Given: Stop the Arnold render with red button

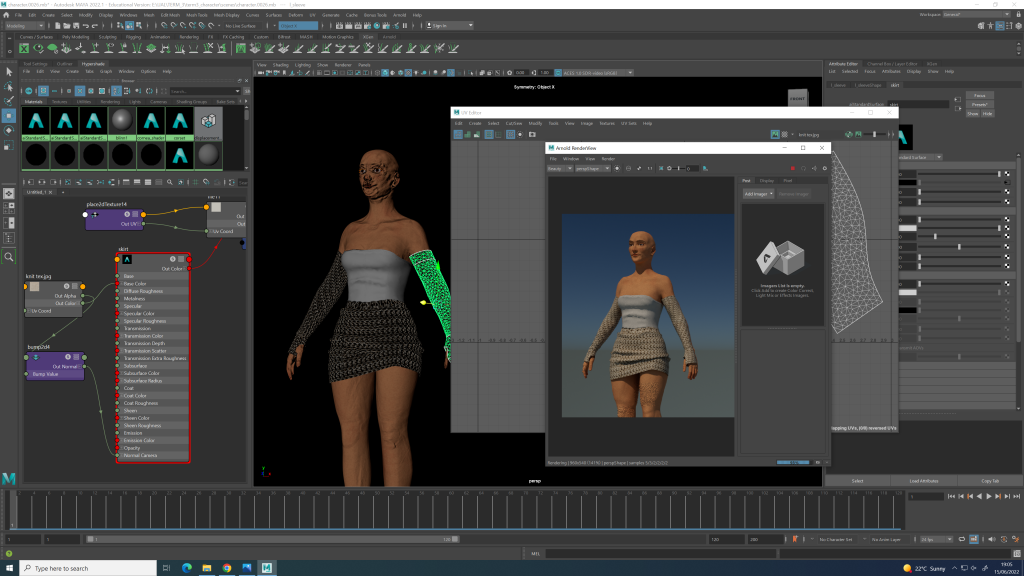Looking at the screenshot, I should tap(793, 168).
